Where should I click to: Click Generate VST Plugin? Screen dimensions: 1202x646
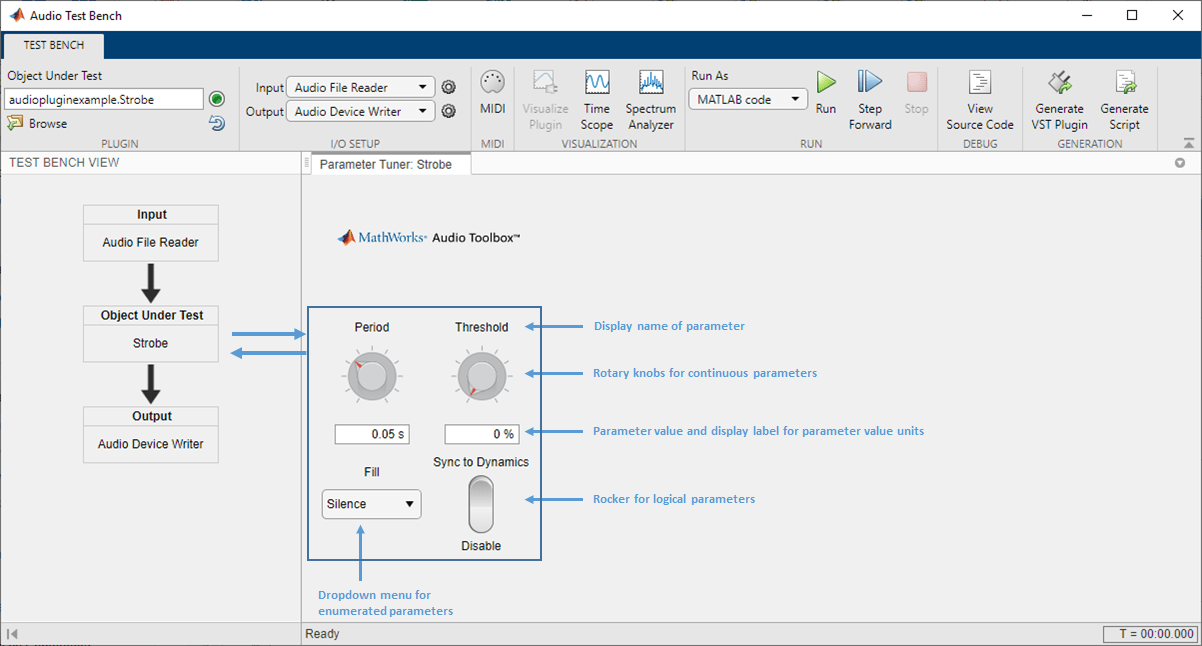tap(1059, 99)
